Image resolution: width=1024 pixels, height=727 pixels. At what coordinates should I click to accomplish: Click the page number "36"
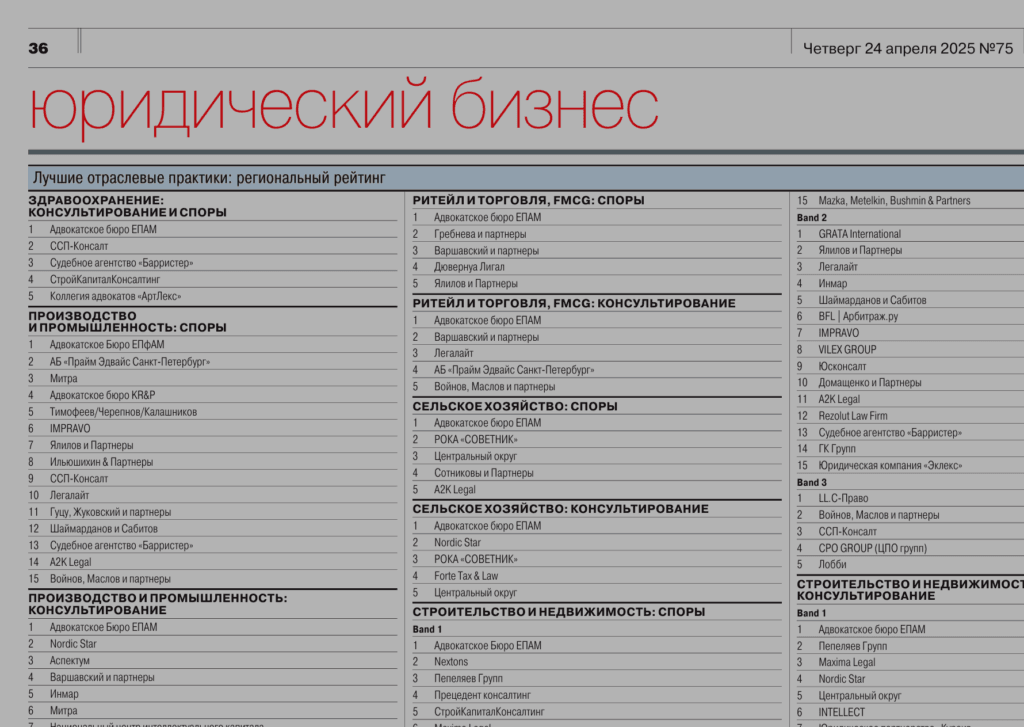click(39, 48)
